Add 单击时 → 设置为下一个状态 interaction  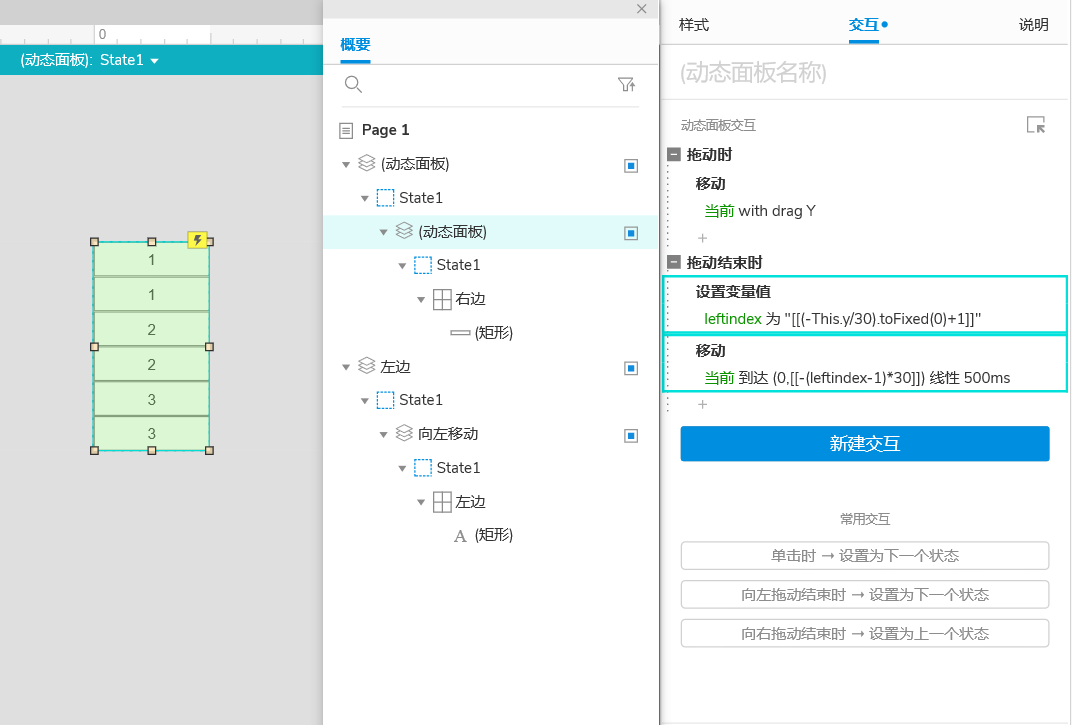[865, 555]
